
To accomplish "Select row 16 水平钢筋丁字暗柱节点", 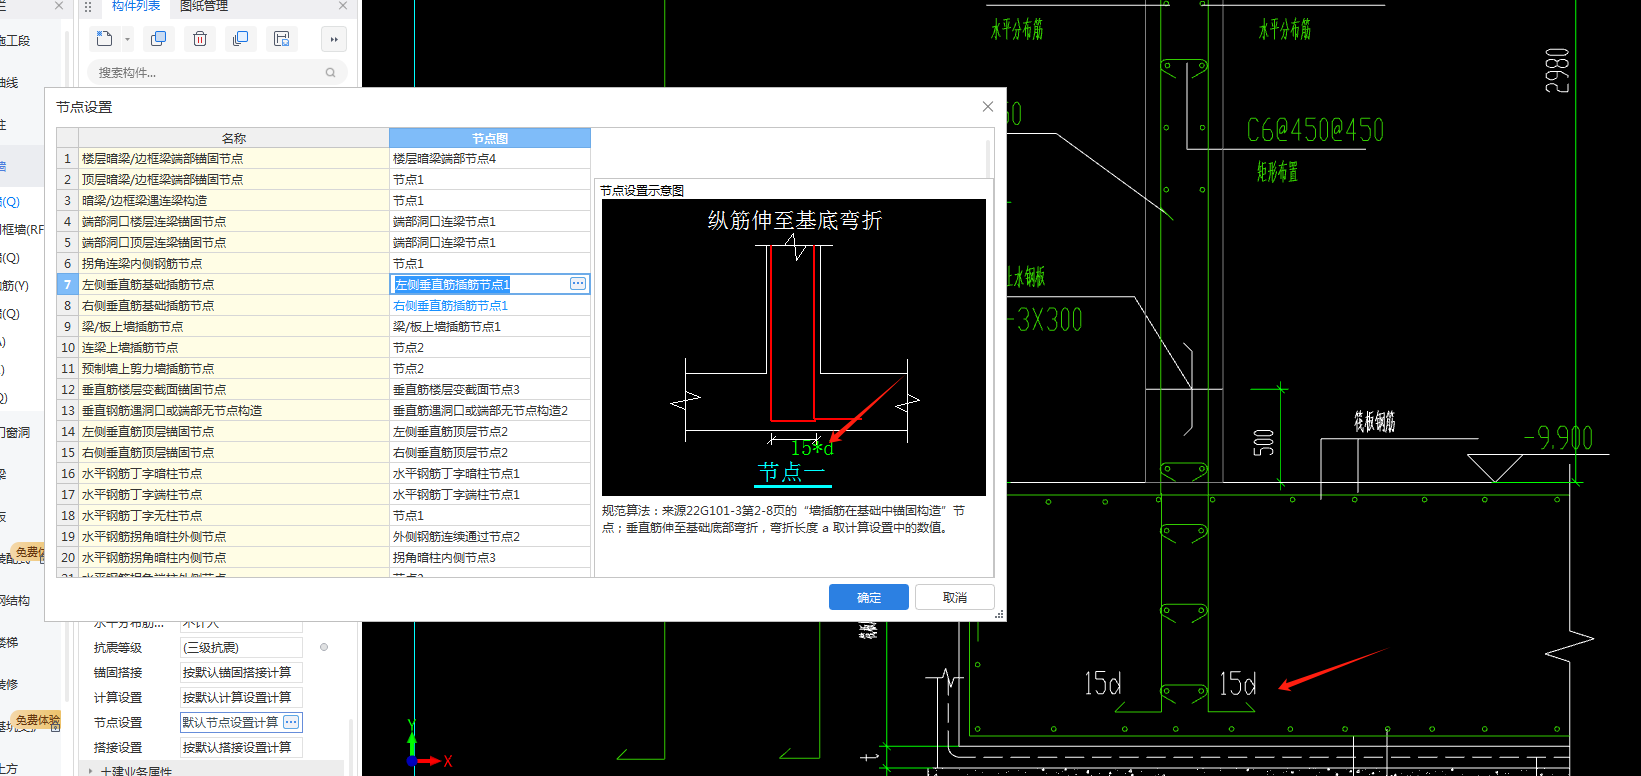I will pyautogui.click(x=233, y=473).
